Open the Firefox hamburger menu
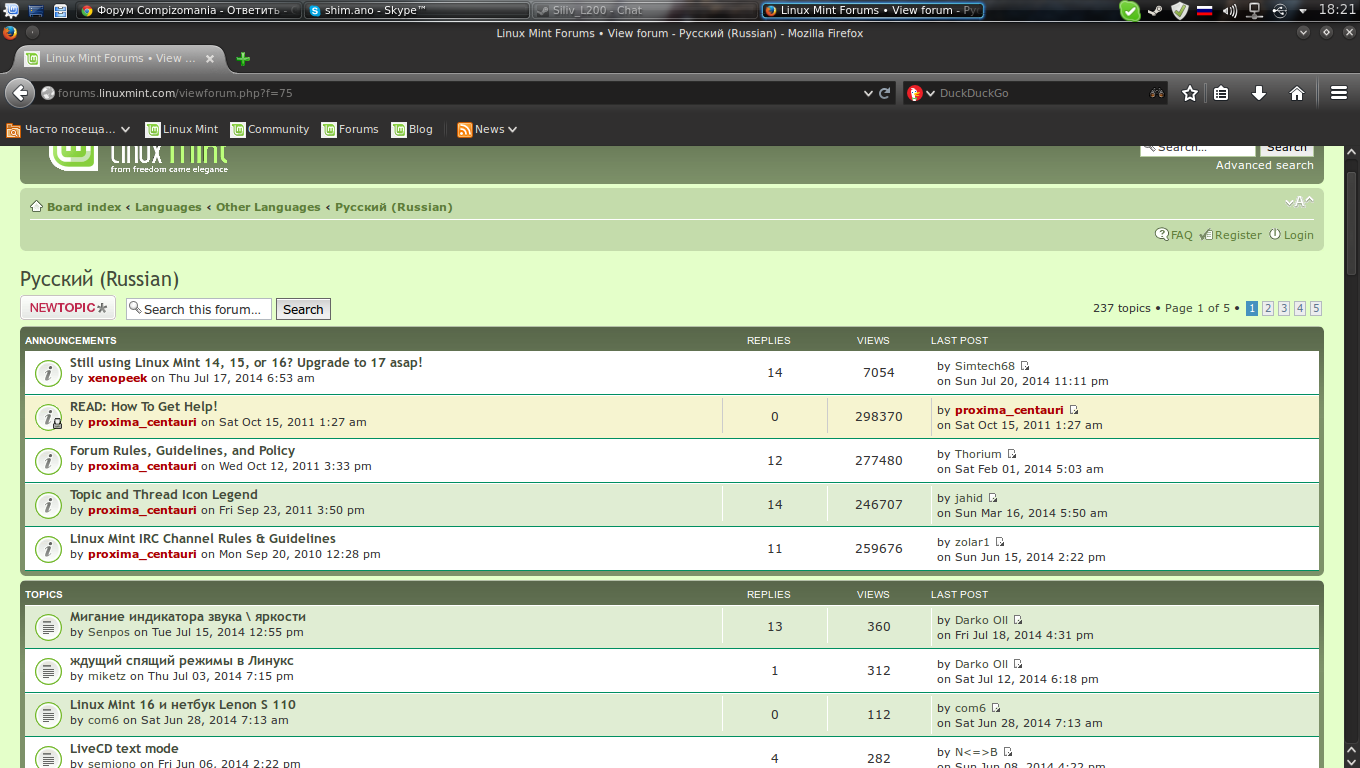The image size is (1360, 768). [1339, 93]
